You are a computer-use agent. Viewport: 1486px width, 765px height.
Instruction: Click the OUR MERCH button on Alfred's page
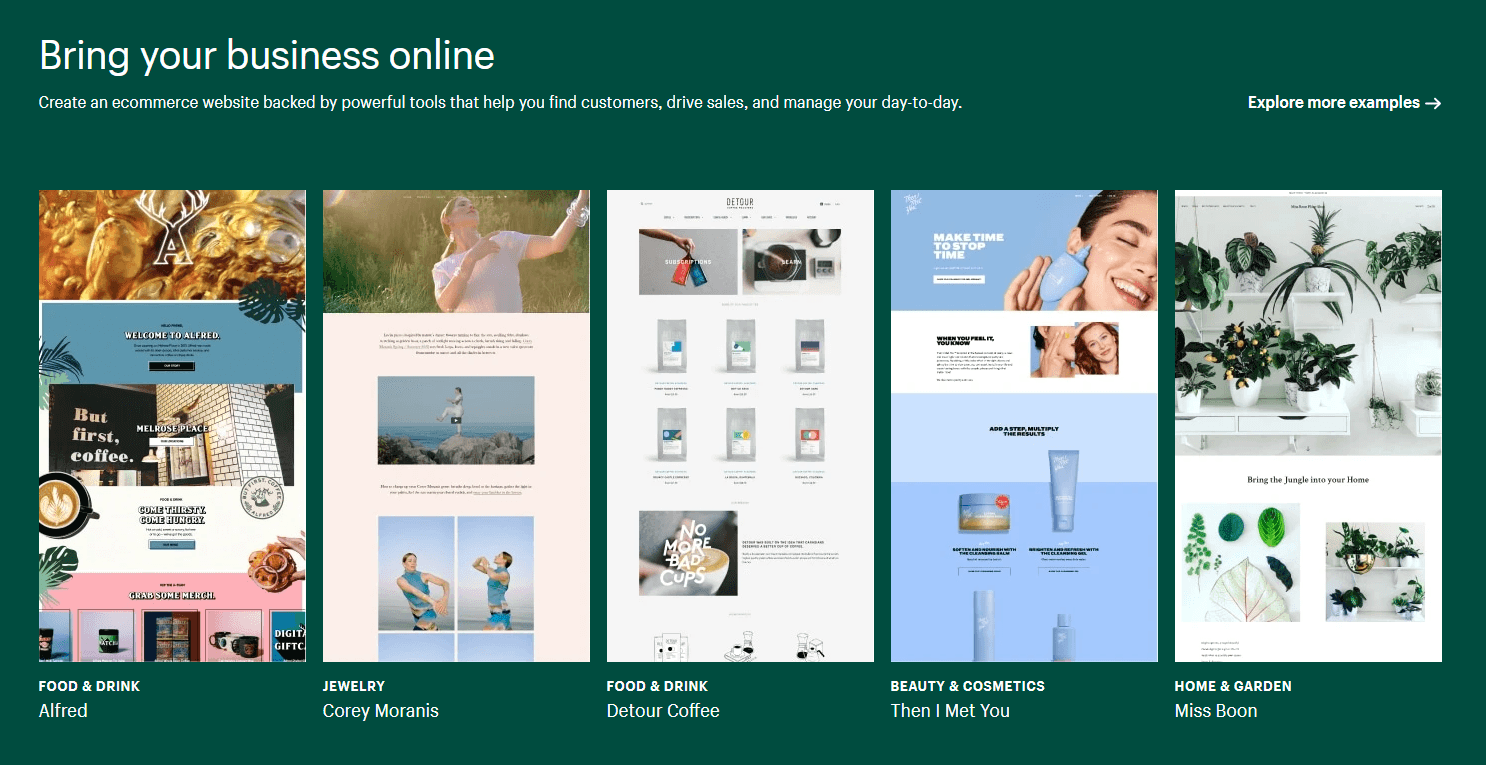click(x=171, y=545)
